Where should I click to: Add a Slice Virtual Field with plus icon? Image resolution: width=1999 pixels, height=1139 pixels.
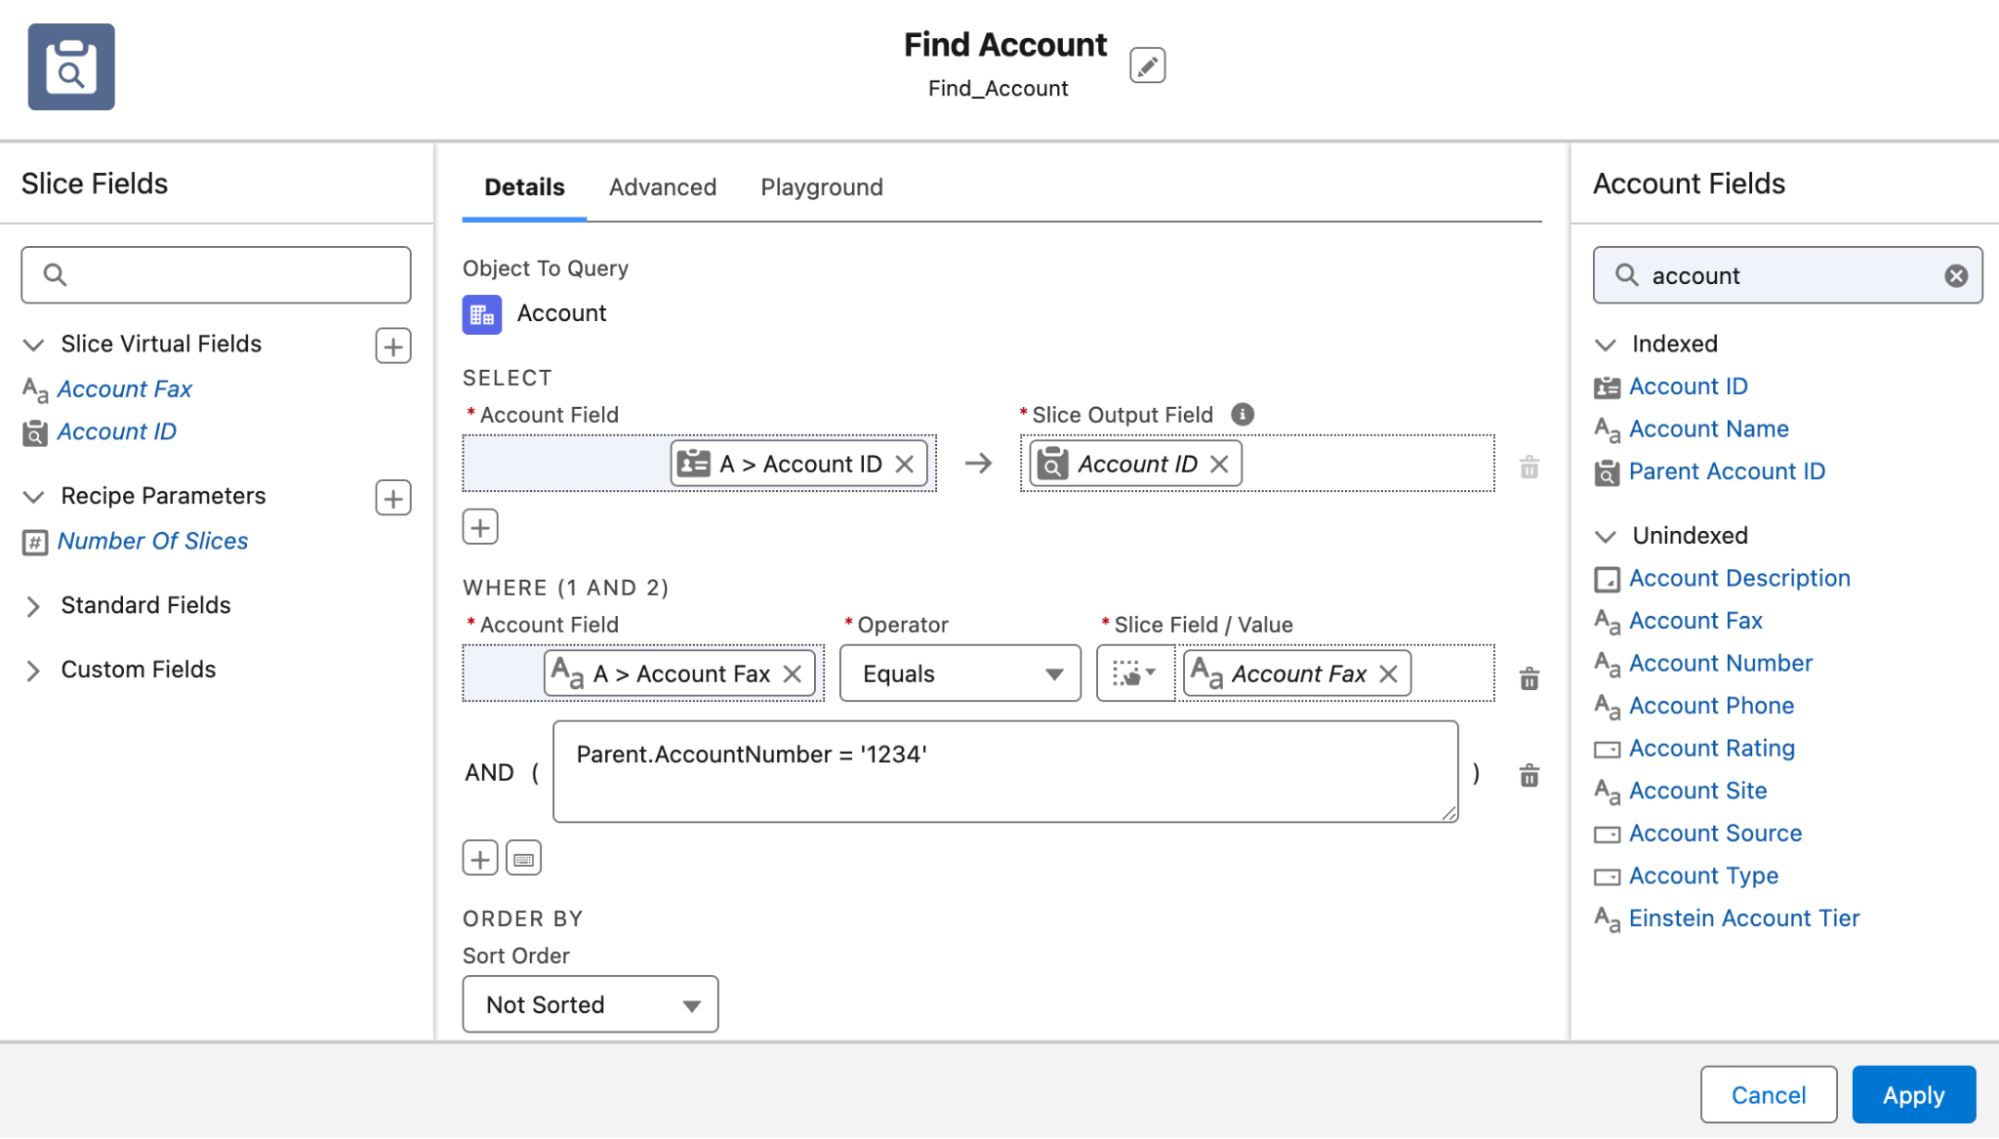[392, 345]
